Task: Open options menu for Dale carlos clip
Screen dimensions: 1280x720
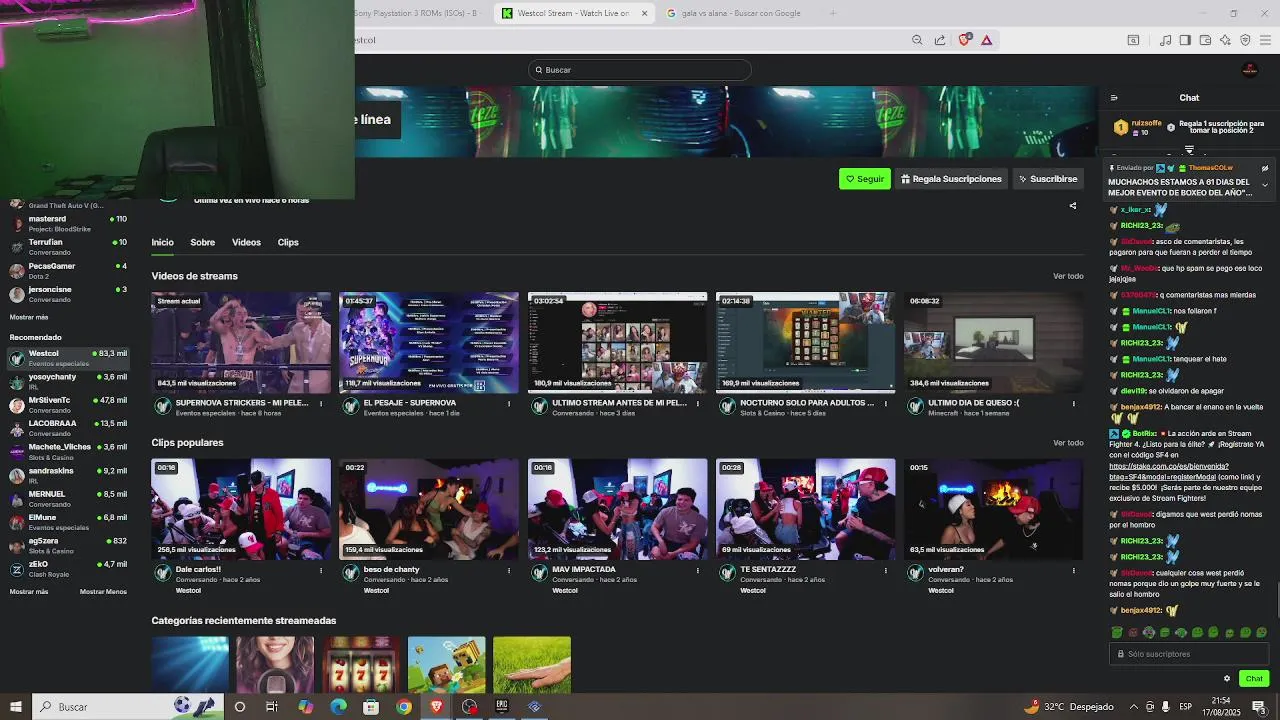Action: click(321, 570)
